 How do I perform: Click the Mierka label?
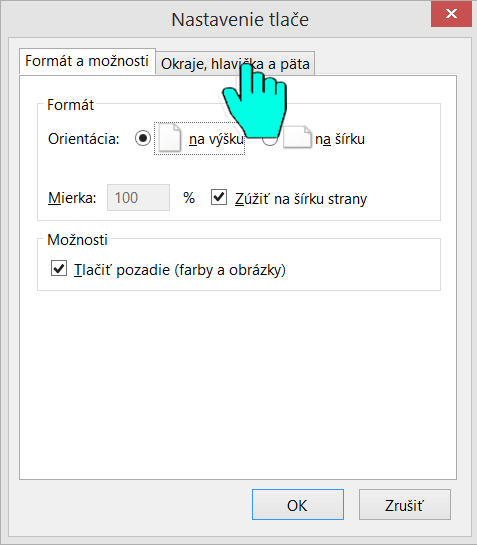coord(72,198)
